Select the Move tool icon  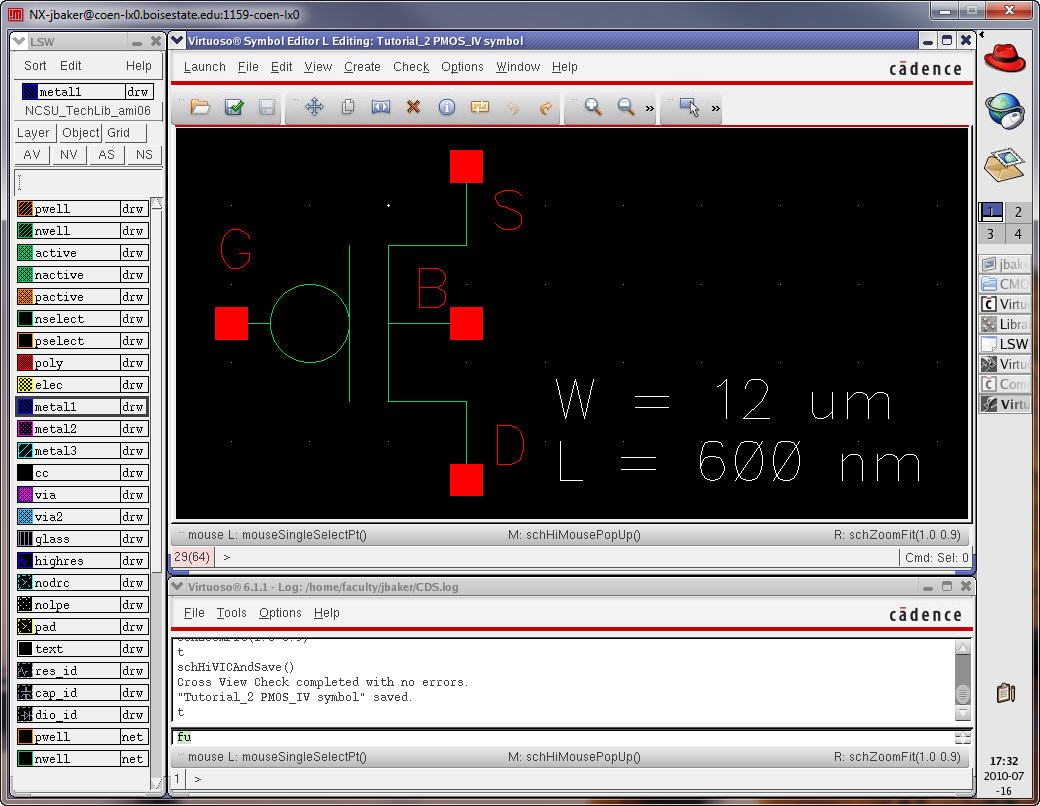[x=314, y=107]
